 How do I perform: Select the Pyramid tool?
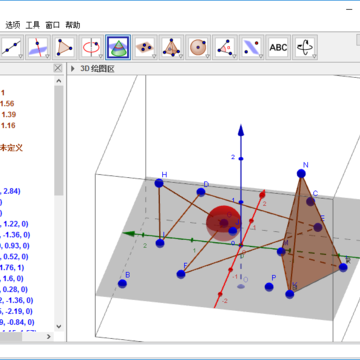[x=171, y=47]
